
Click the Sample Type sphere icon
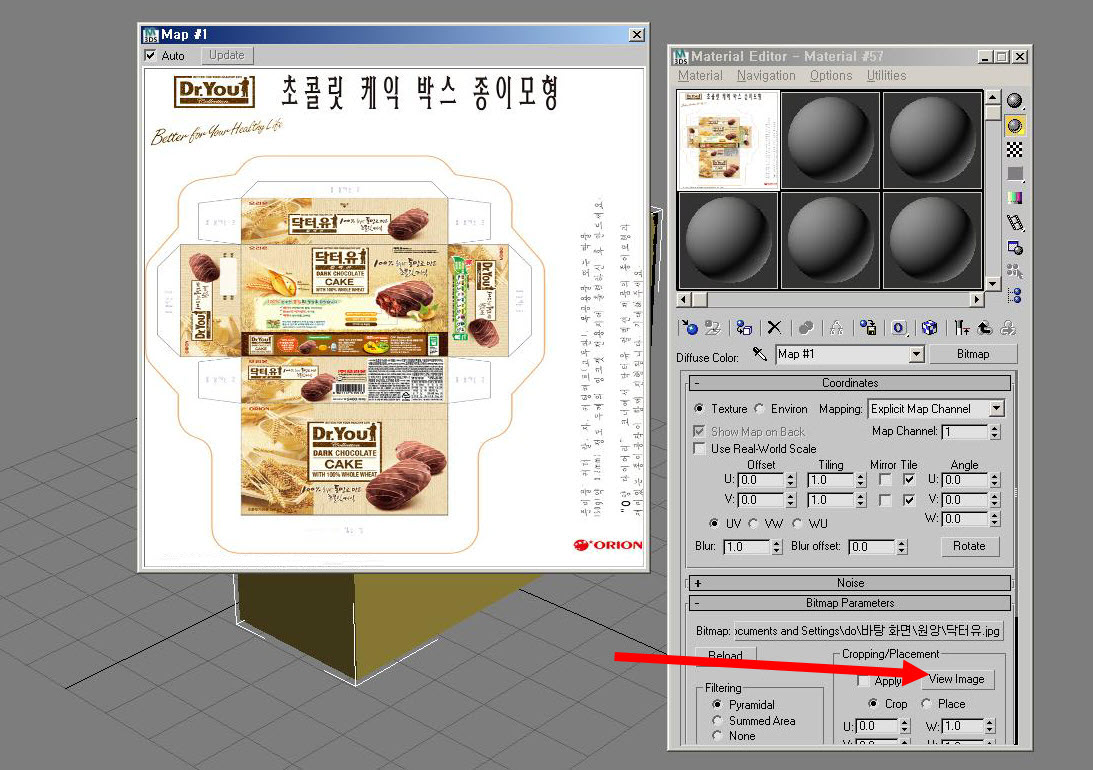click(1015, 101)
